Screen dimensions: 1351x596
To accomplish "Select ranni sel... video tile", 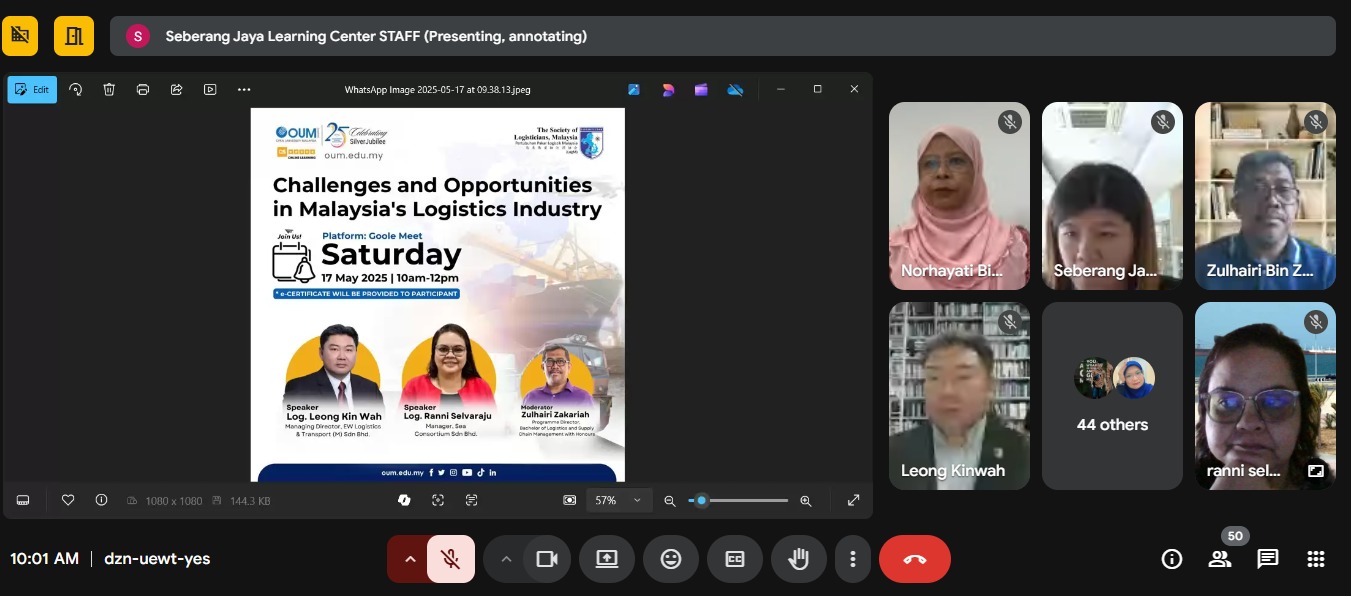I will pyautogui.click(x=1265, y=396).
